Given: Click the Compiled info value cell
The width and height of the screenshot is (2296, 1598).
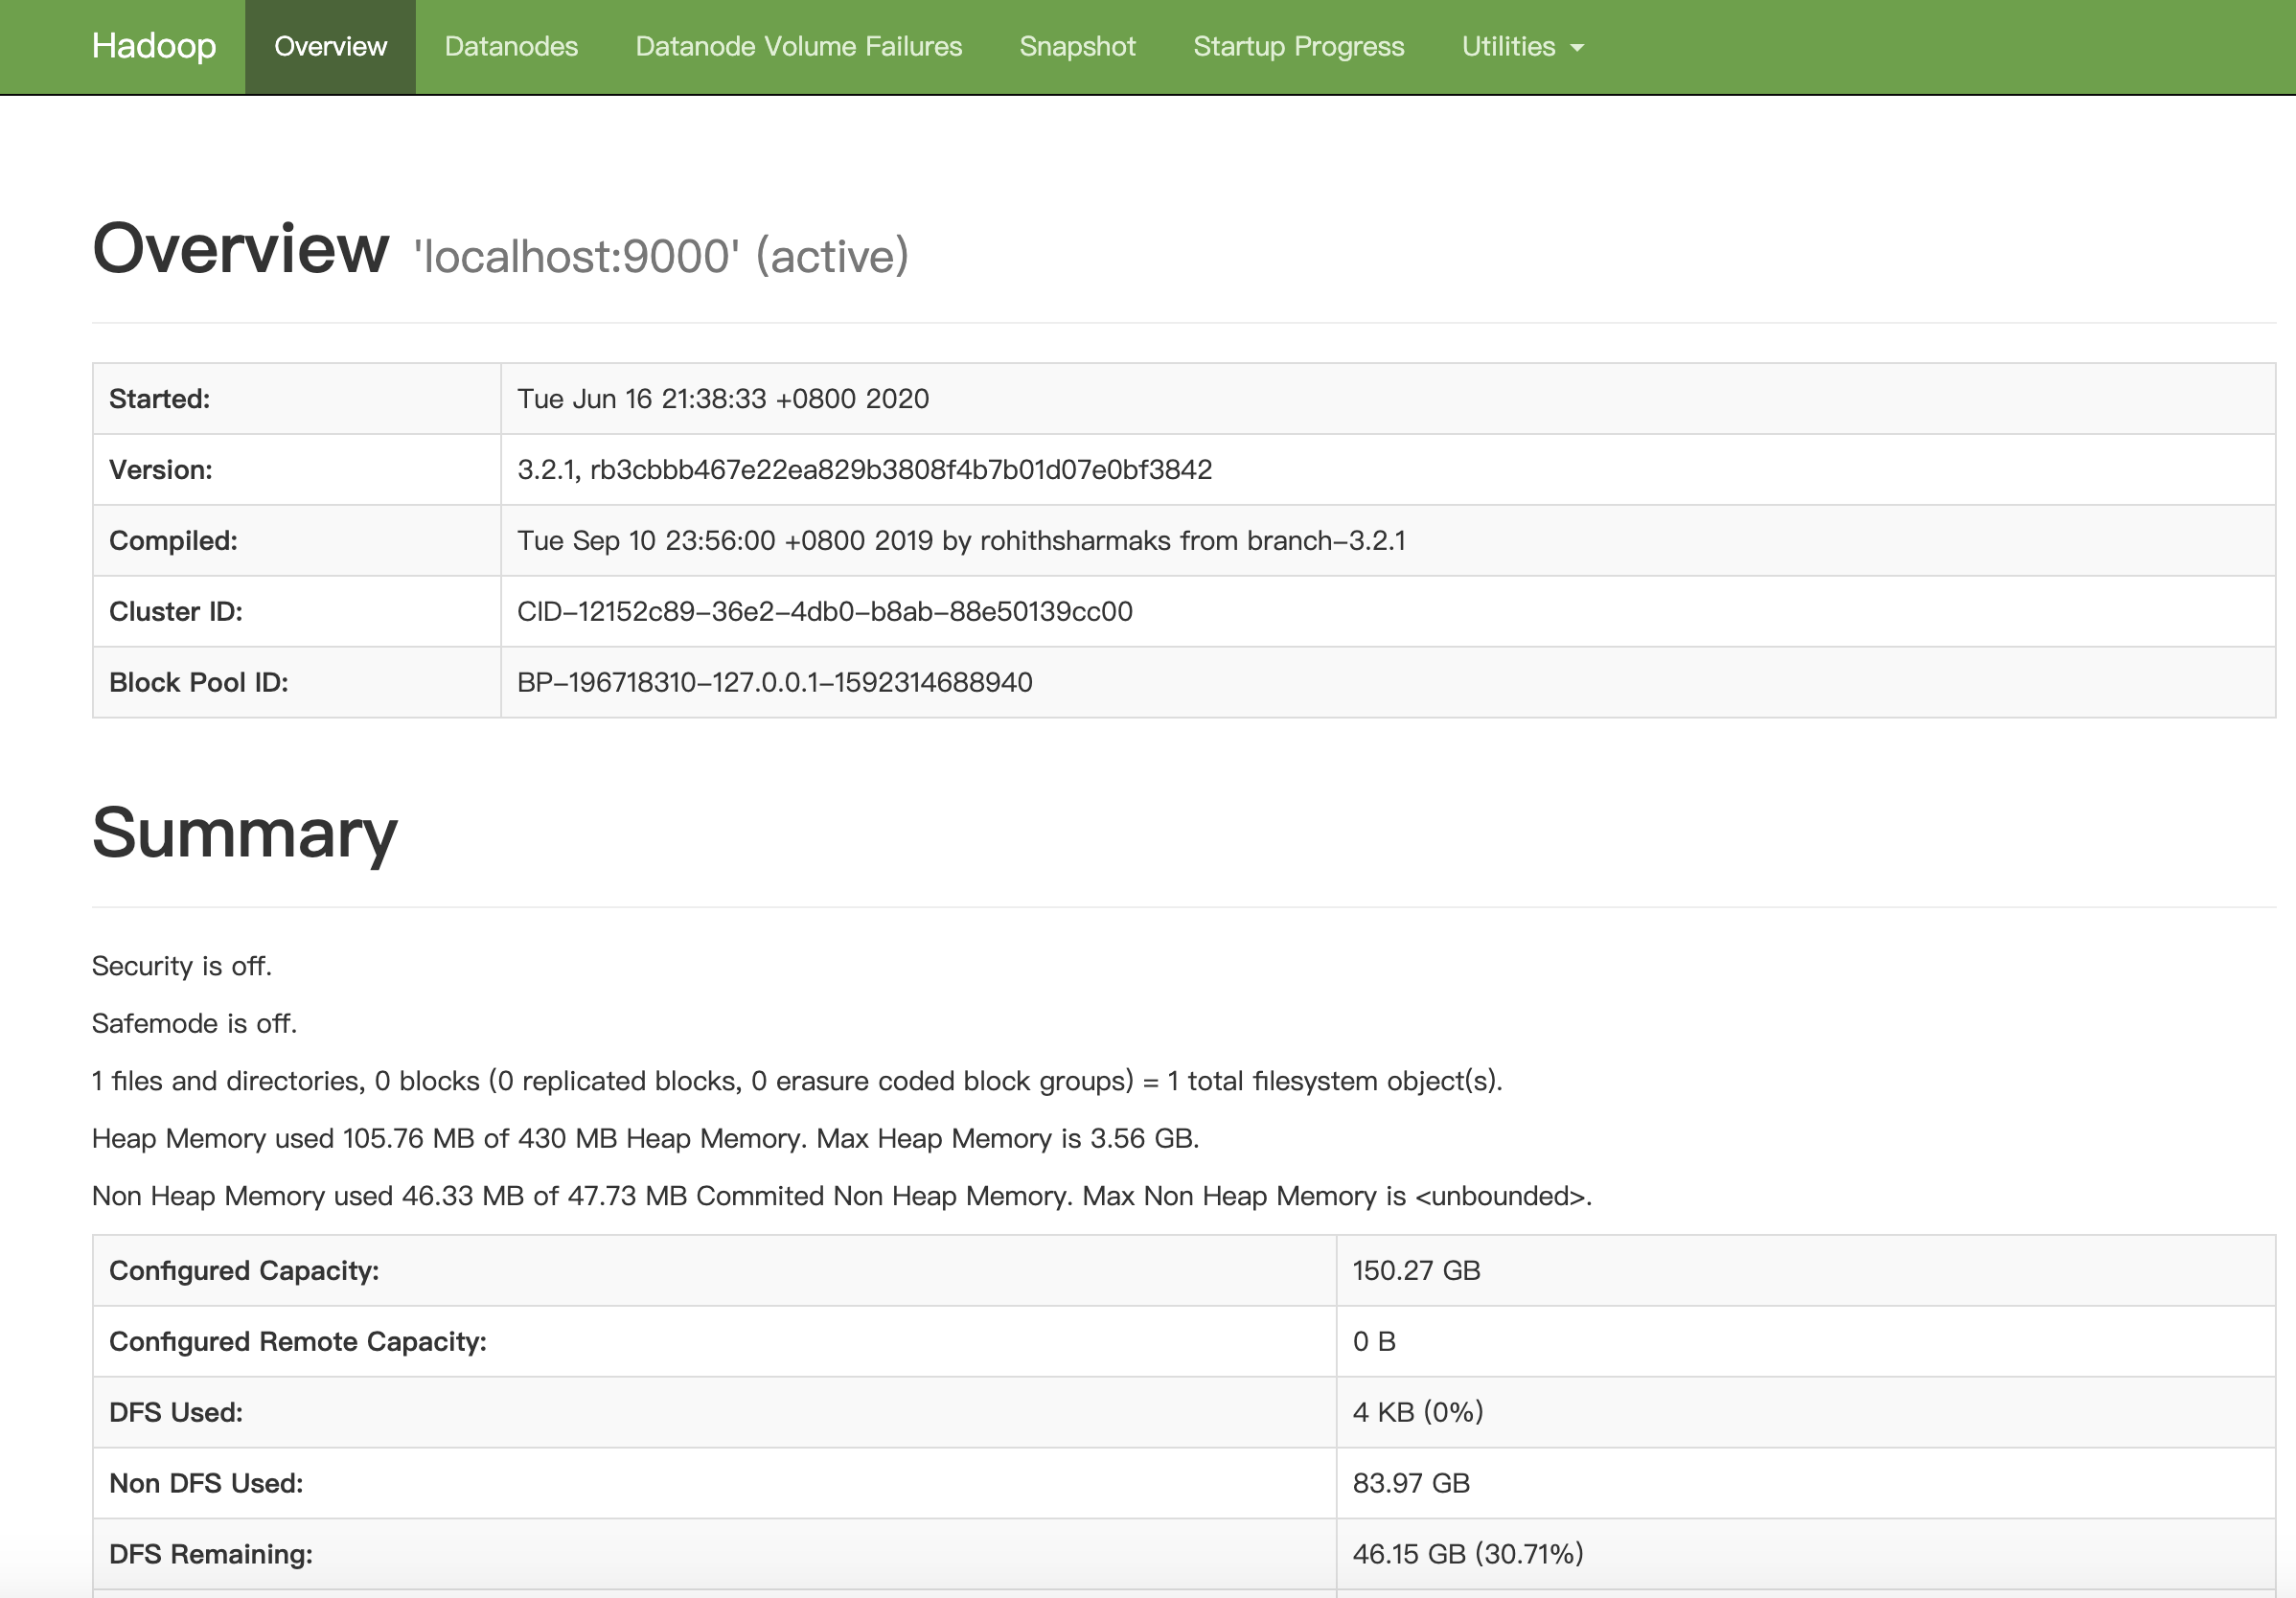Looking at the screenshot, I should coord(960,541).
